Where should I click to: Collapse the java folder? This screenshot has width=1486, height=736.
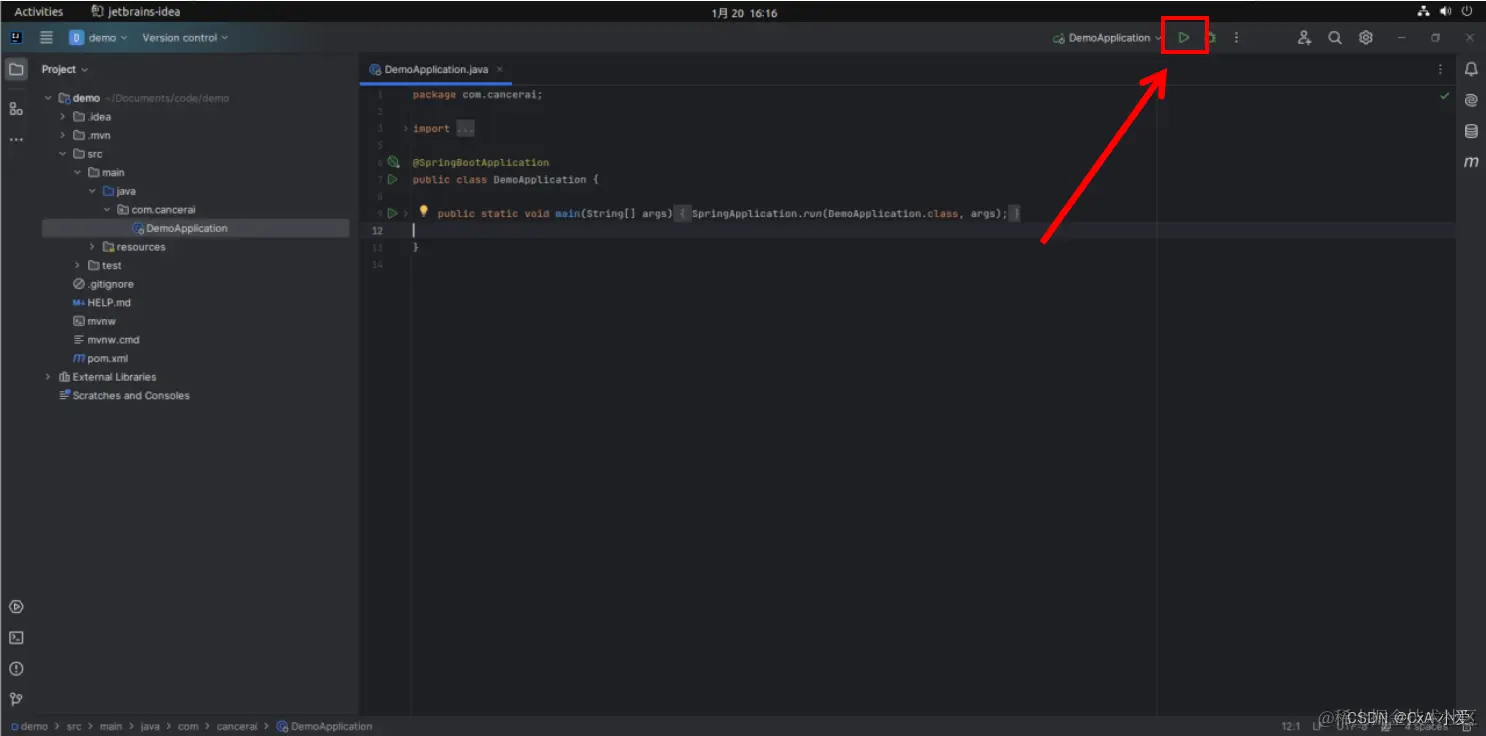tap(92, 191)
